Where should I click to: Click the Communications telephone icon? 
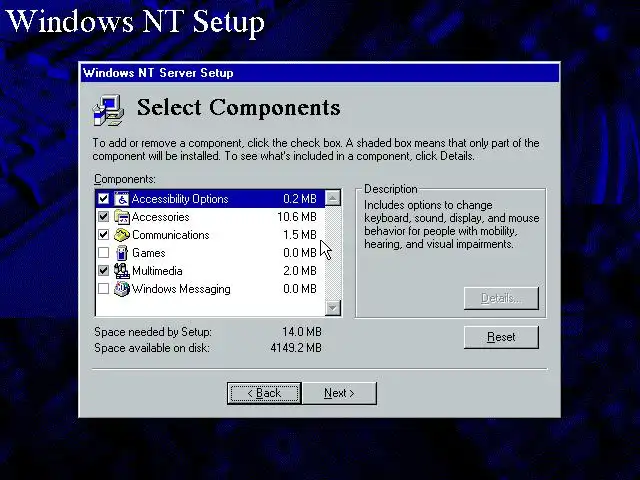[x=121, y=235]
